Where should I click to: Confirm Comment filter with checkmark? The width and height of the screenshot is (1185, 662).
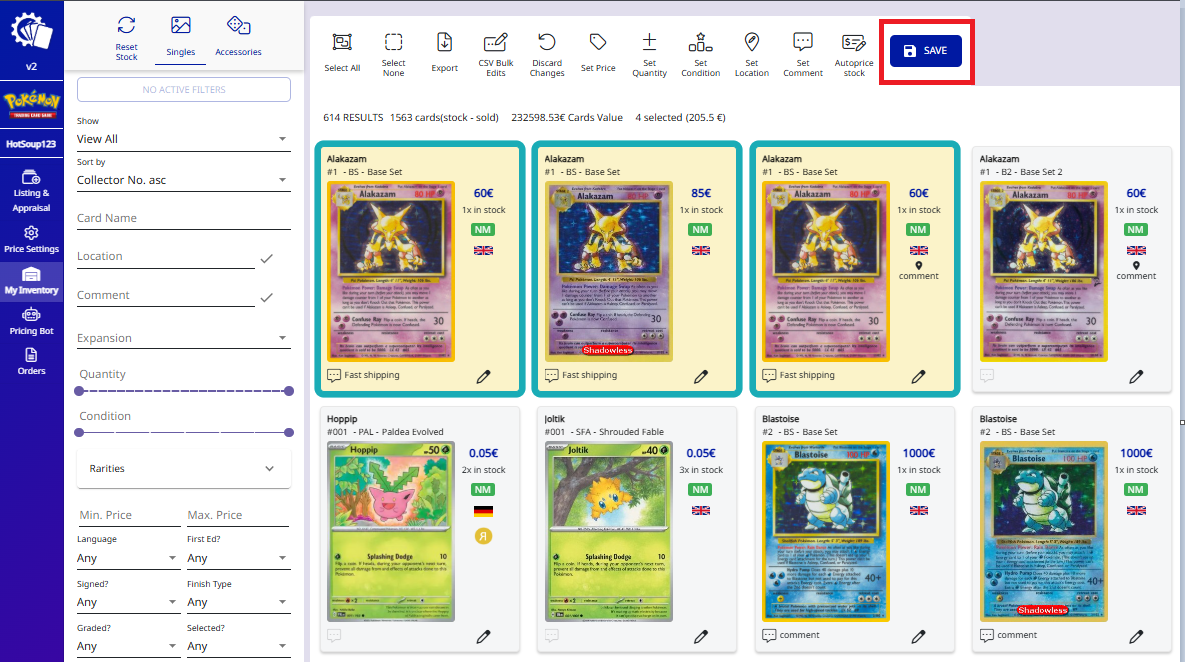[x=267, y=298]
